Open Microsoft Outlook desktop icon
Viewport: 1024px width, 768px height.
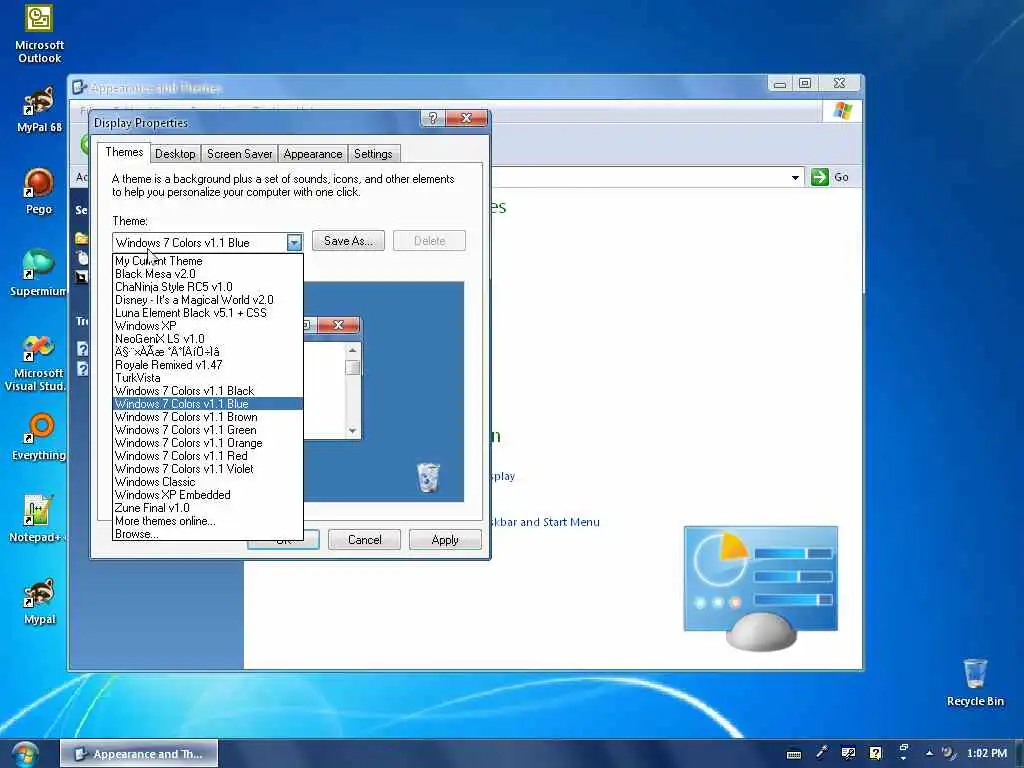(x=39, y=34)
